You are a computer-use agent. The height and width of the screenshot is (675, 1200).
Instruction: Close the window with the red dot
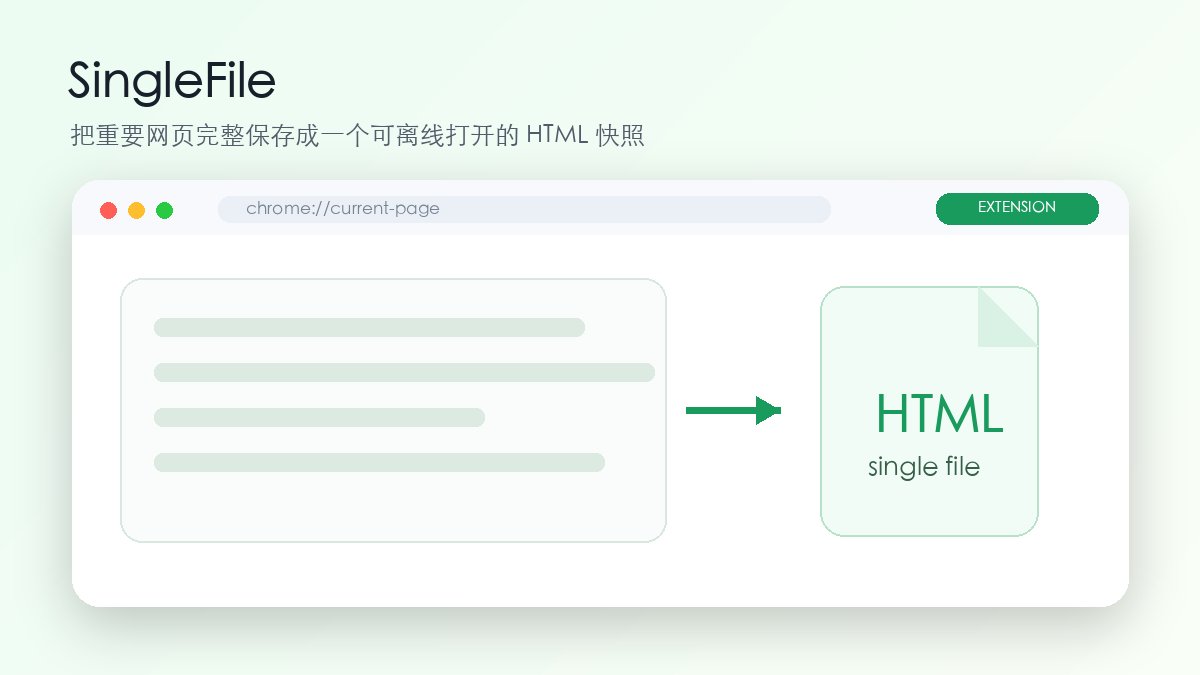click(109, 210)
